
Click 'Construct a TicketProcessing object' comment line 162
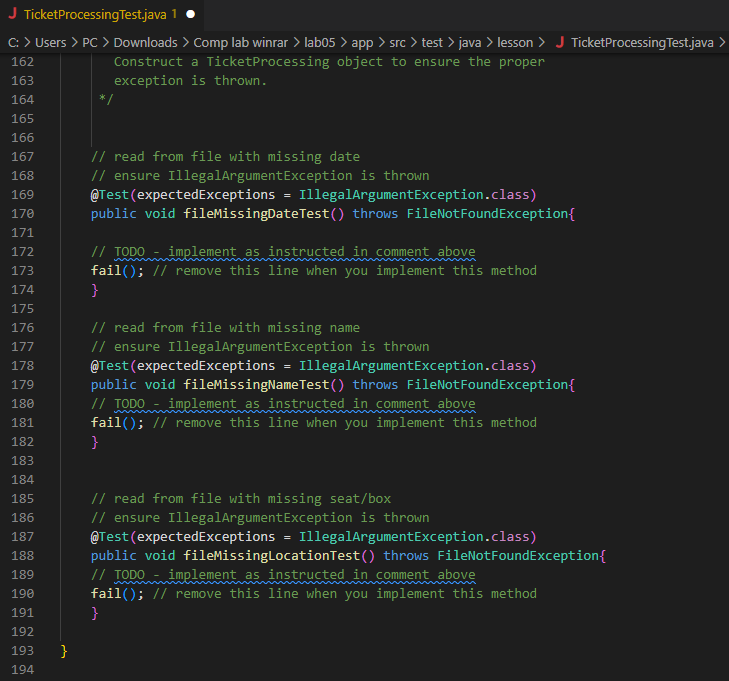coord(329,62)
